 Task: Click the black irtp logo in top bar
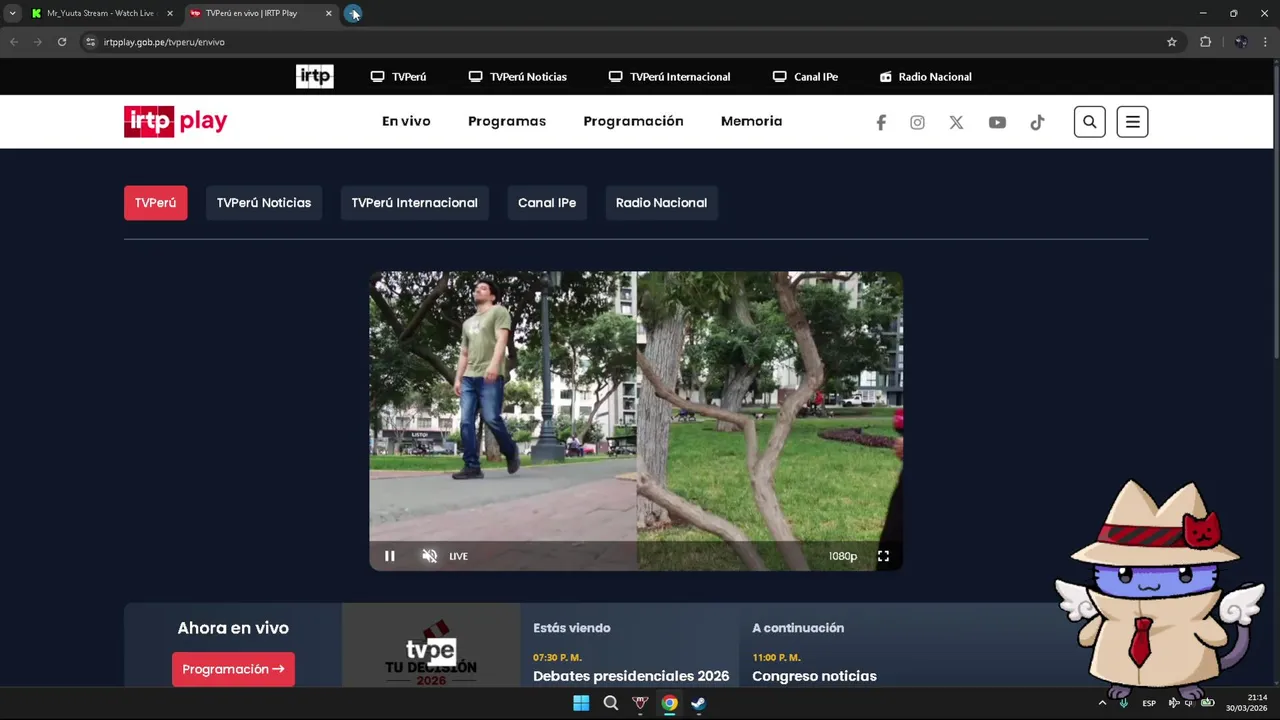(314, 77)
